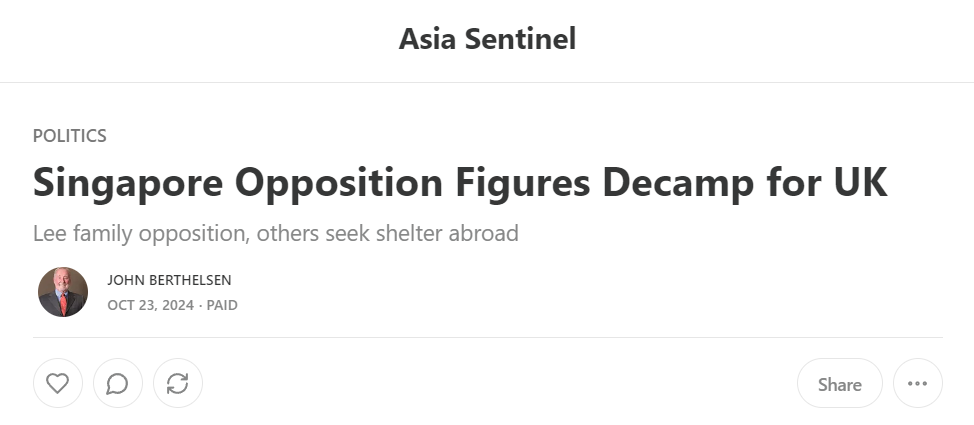Image resolution: width=974 pixels, height=425 pixels.
Task: Open the Asia Sentinel publication home link
Action: click(487, 39)
